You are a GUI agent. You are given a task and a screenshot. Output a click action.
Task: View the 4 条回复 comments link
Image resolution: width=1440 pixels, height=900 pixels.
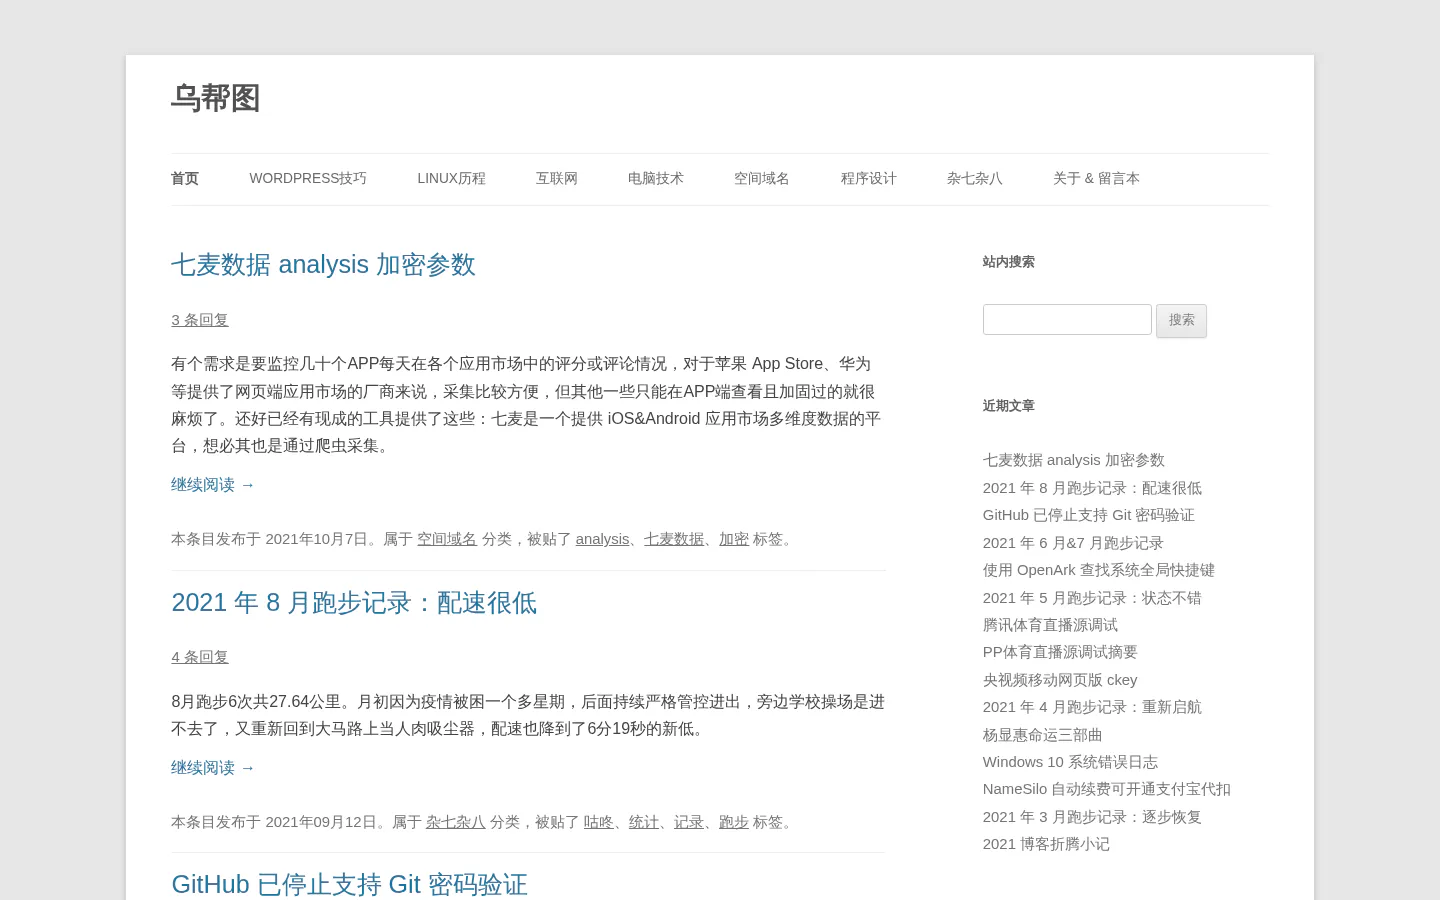pos(200,657)
